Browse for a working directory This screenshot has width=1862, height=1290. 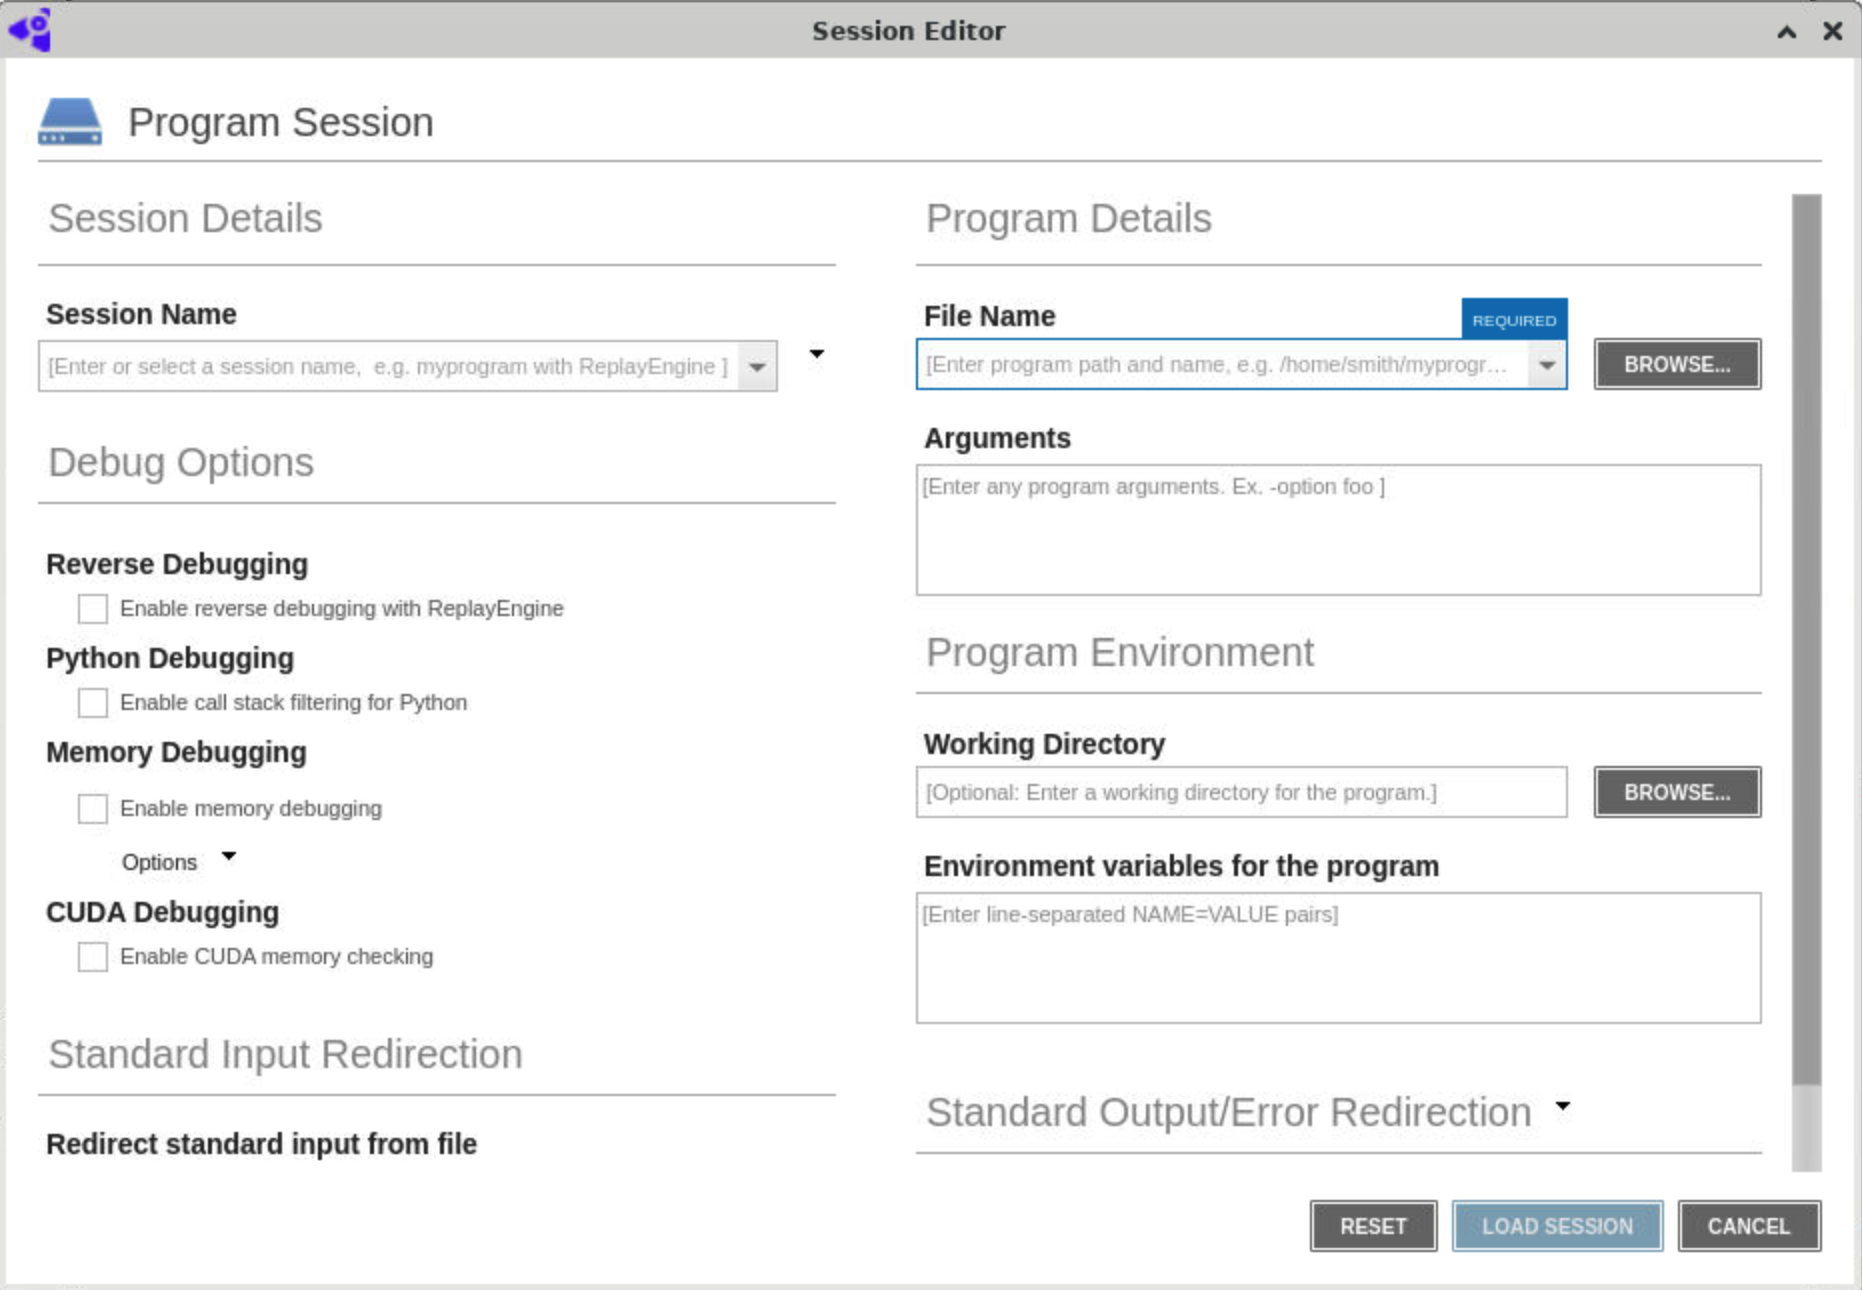pyautogui.click(x=1676, y=793)
